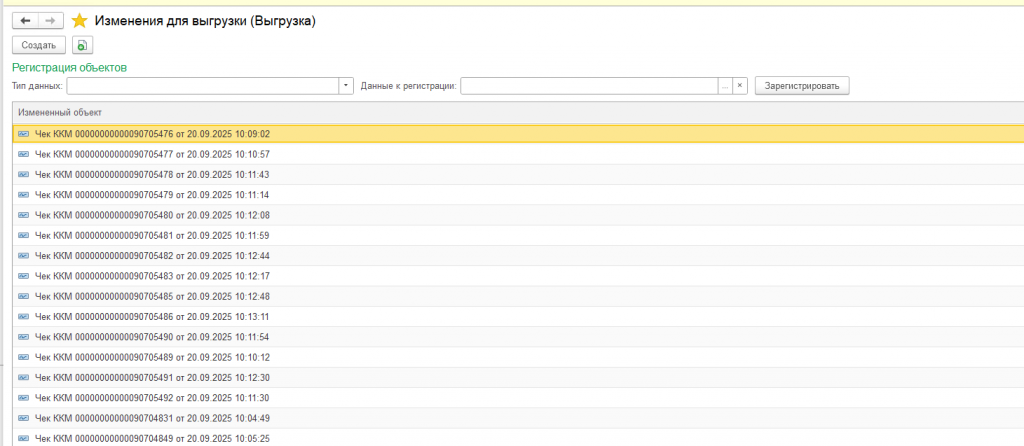Click icon of Чек ККМ 90704831 row
The width and height of the screenshot is (1024, 446).
24,418
